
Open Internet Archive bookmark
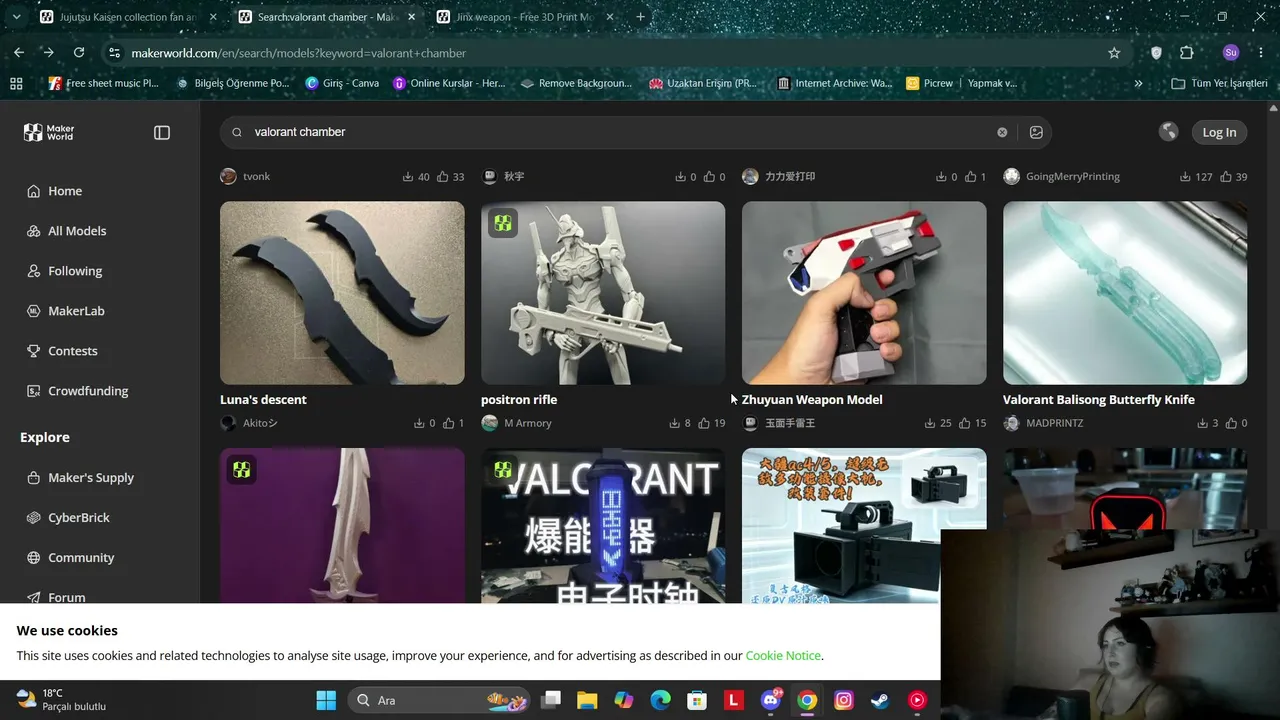[834, 83]
